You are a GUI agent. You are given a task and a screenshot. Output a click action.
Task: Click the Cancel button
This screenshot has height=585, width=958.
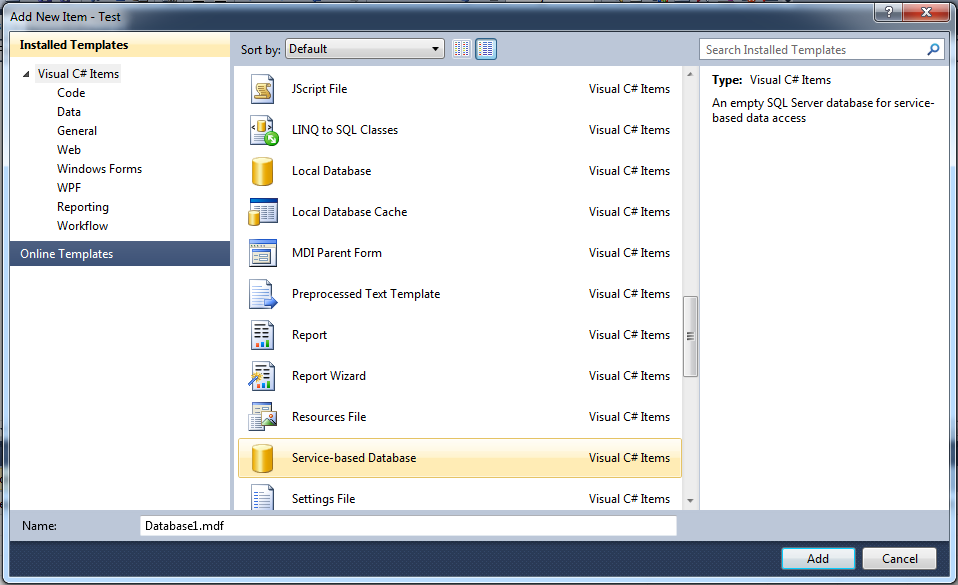[899, 559]
